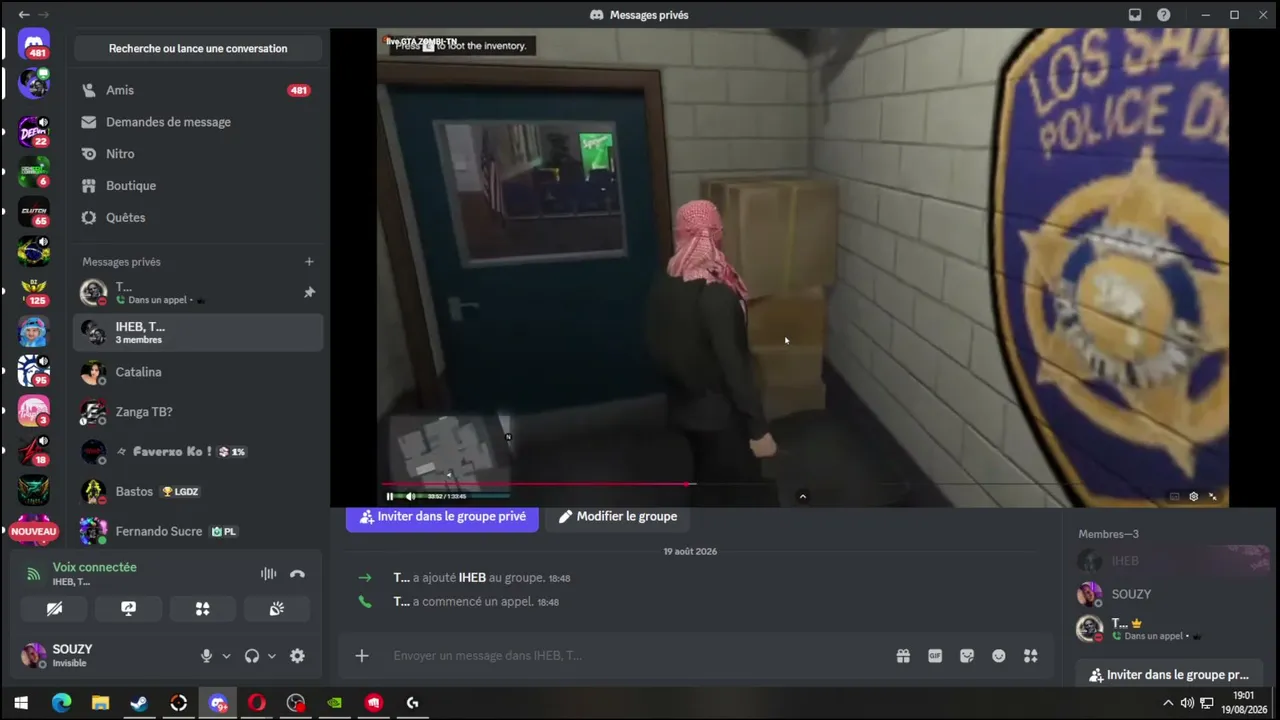Send a gift with the gift icon
The image size is (1280, 720).
click(x=903, y=656)
